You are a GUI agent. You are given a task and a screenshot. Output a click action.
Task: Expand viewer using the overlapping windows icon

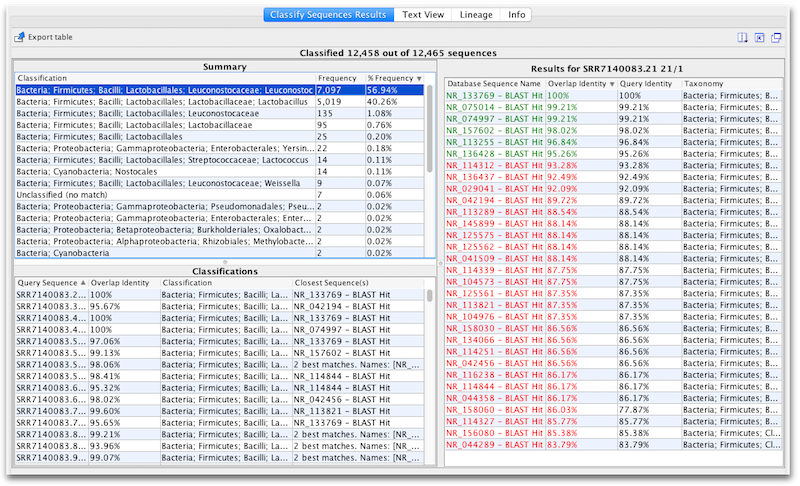(777, 38)
